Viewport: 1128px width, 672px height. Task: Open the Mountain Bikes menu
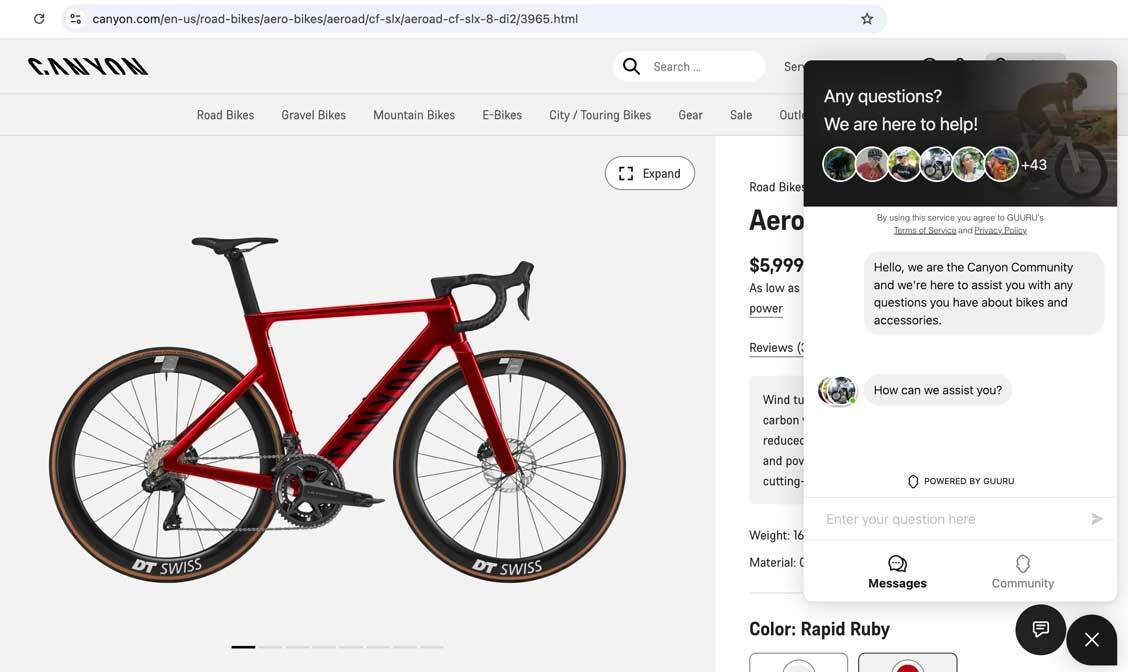[x=413, y=115]
